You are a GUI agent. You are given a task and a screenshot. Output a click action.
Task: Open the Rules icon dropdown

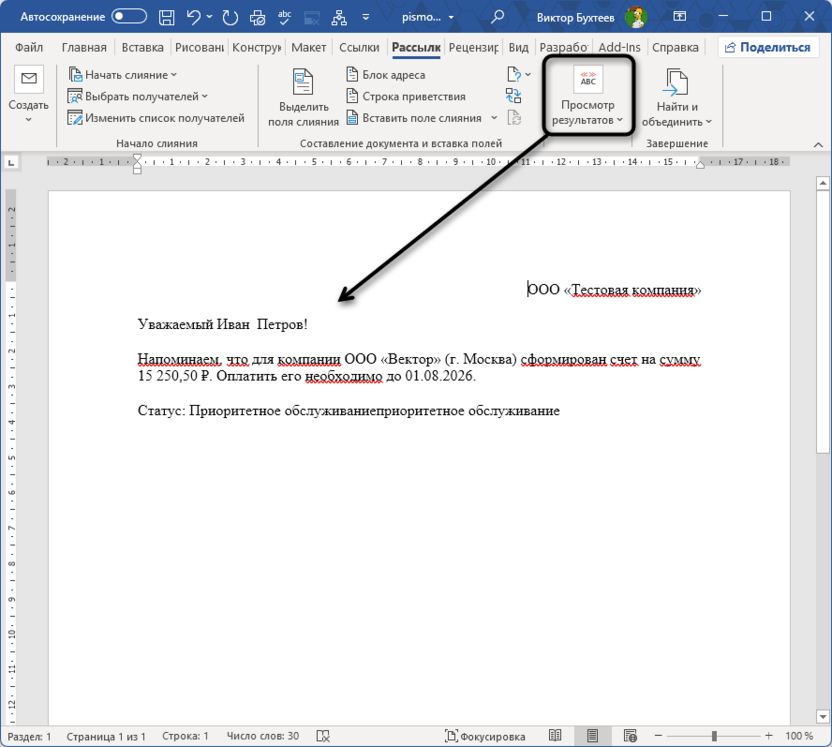click(x=518, y=75)
